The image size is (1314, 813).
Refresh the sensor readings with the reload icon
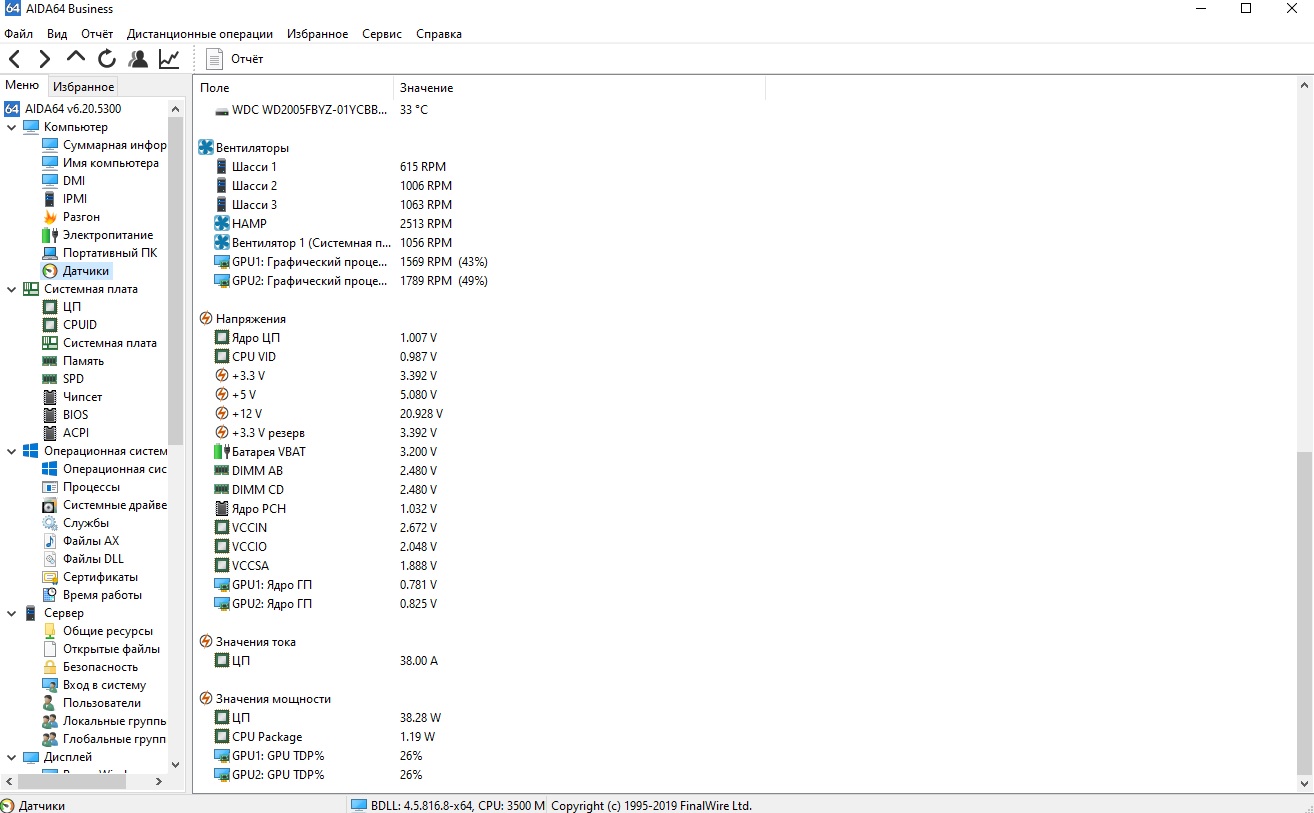pos(107,59)
